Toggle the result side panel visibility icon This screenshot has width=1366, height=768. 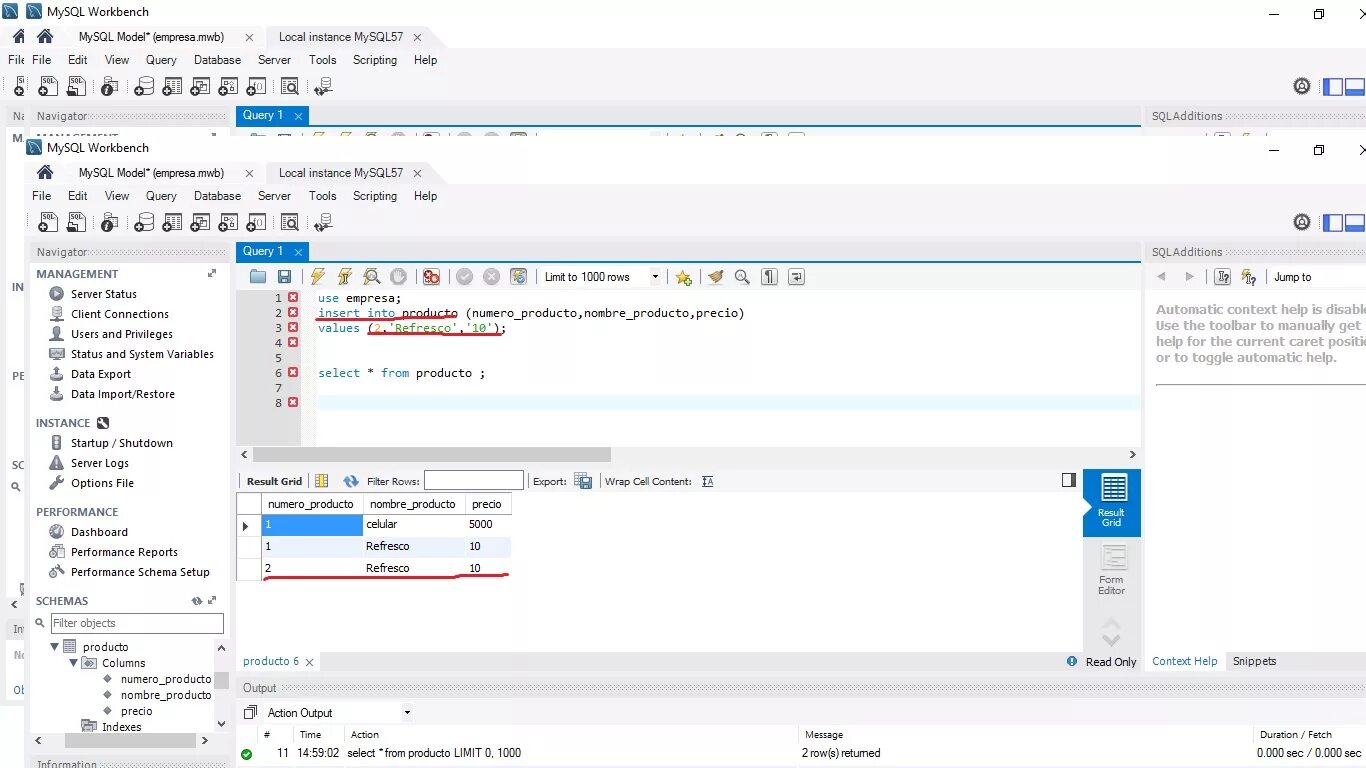coord(1069,480)
